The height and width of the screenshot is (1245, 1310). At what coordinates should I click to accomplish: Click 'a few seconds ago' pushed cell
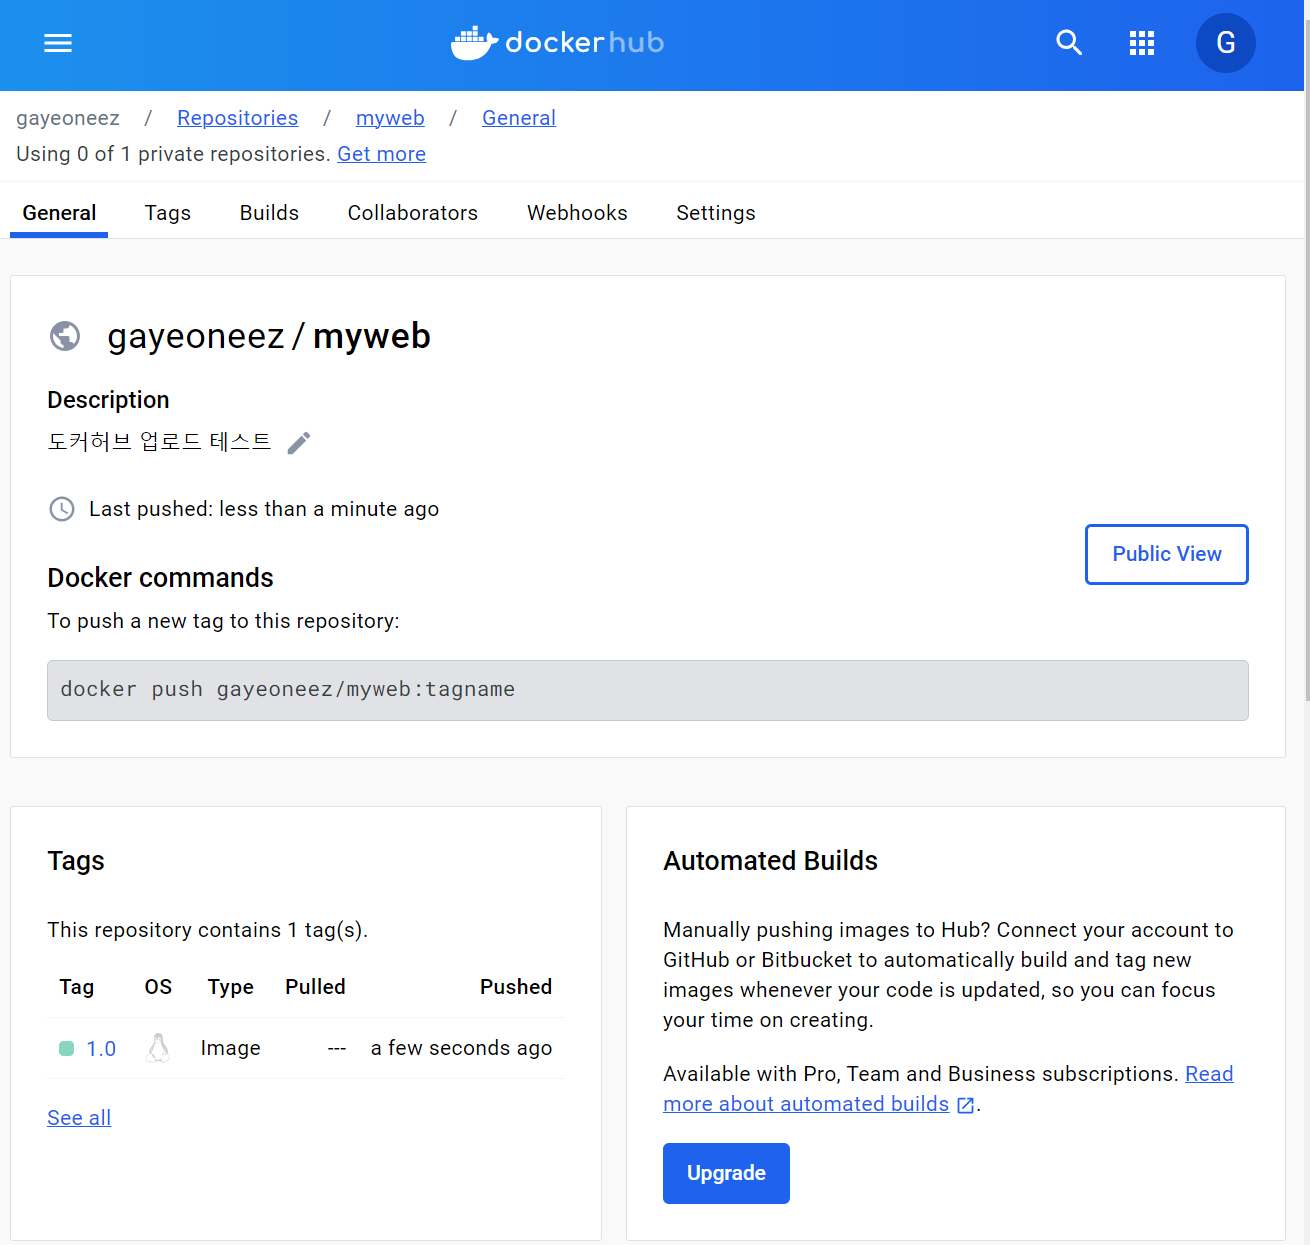click(x=461, y=1048)
